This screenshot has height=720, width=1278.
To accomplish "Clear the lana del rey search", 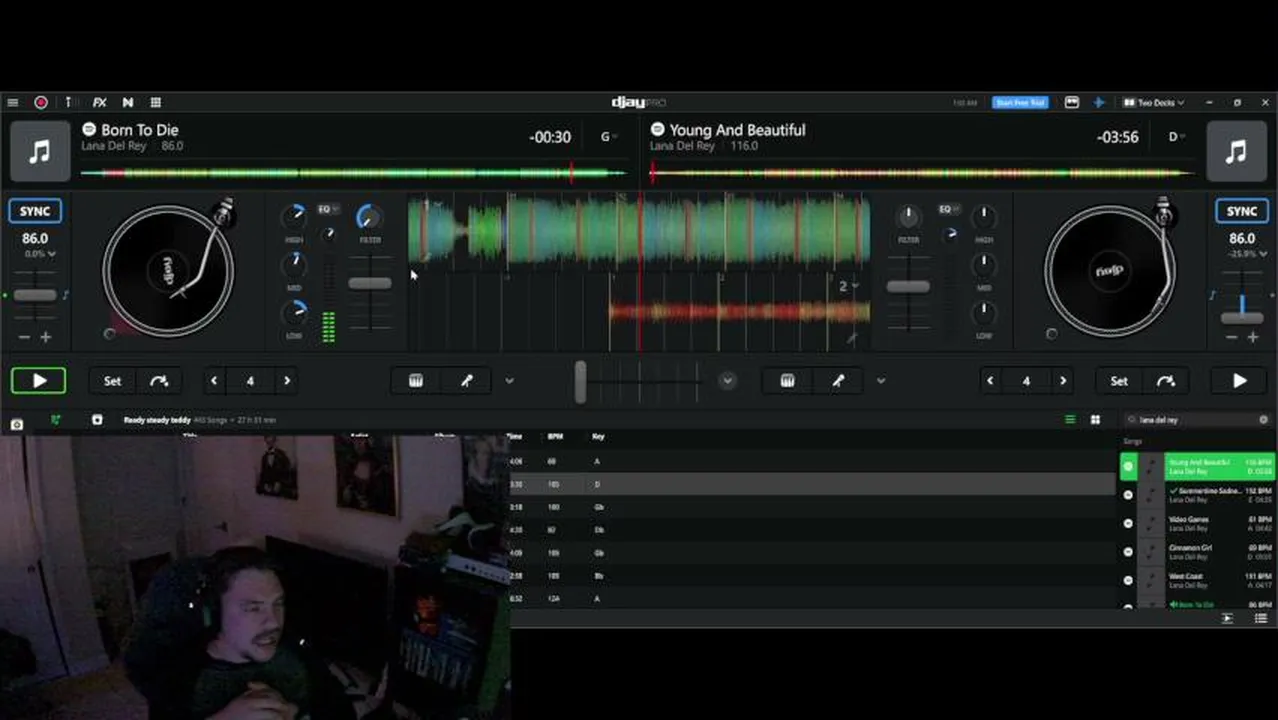I will pyautogui.click(x=1263, y=420).
